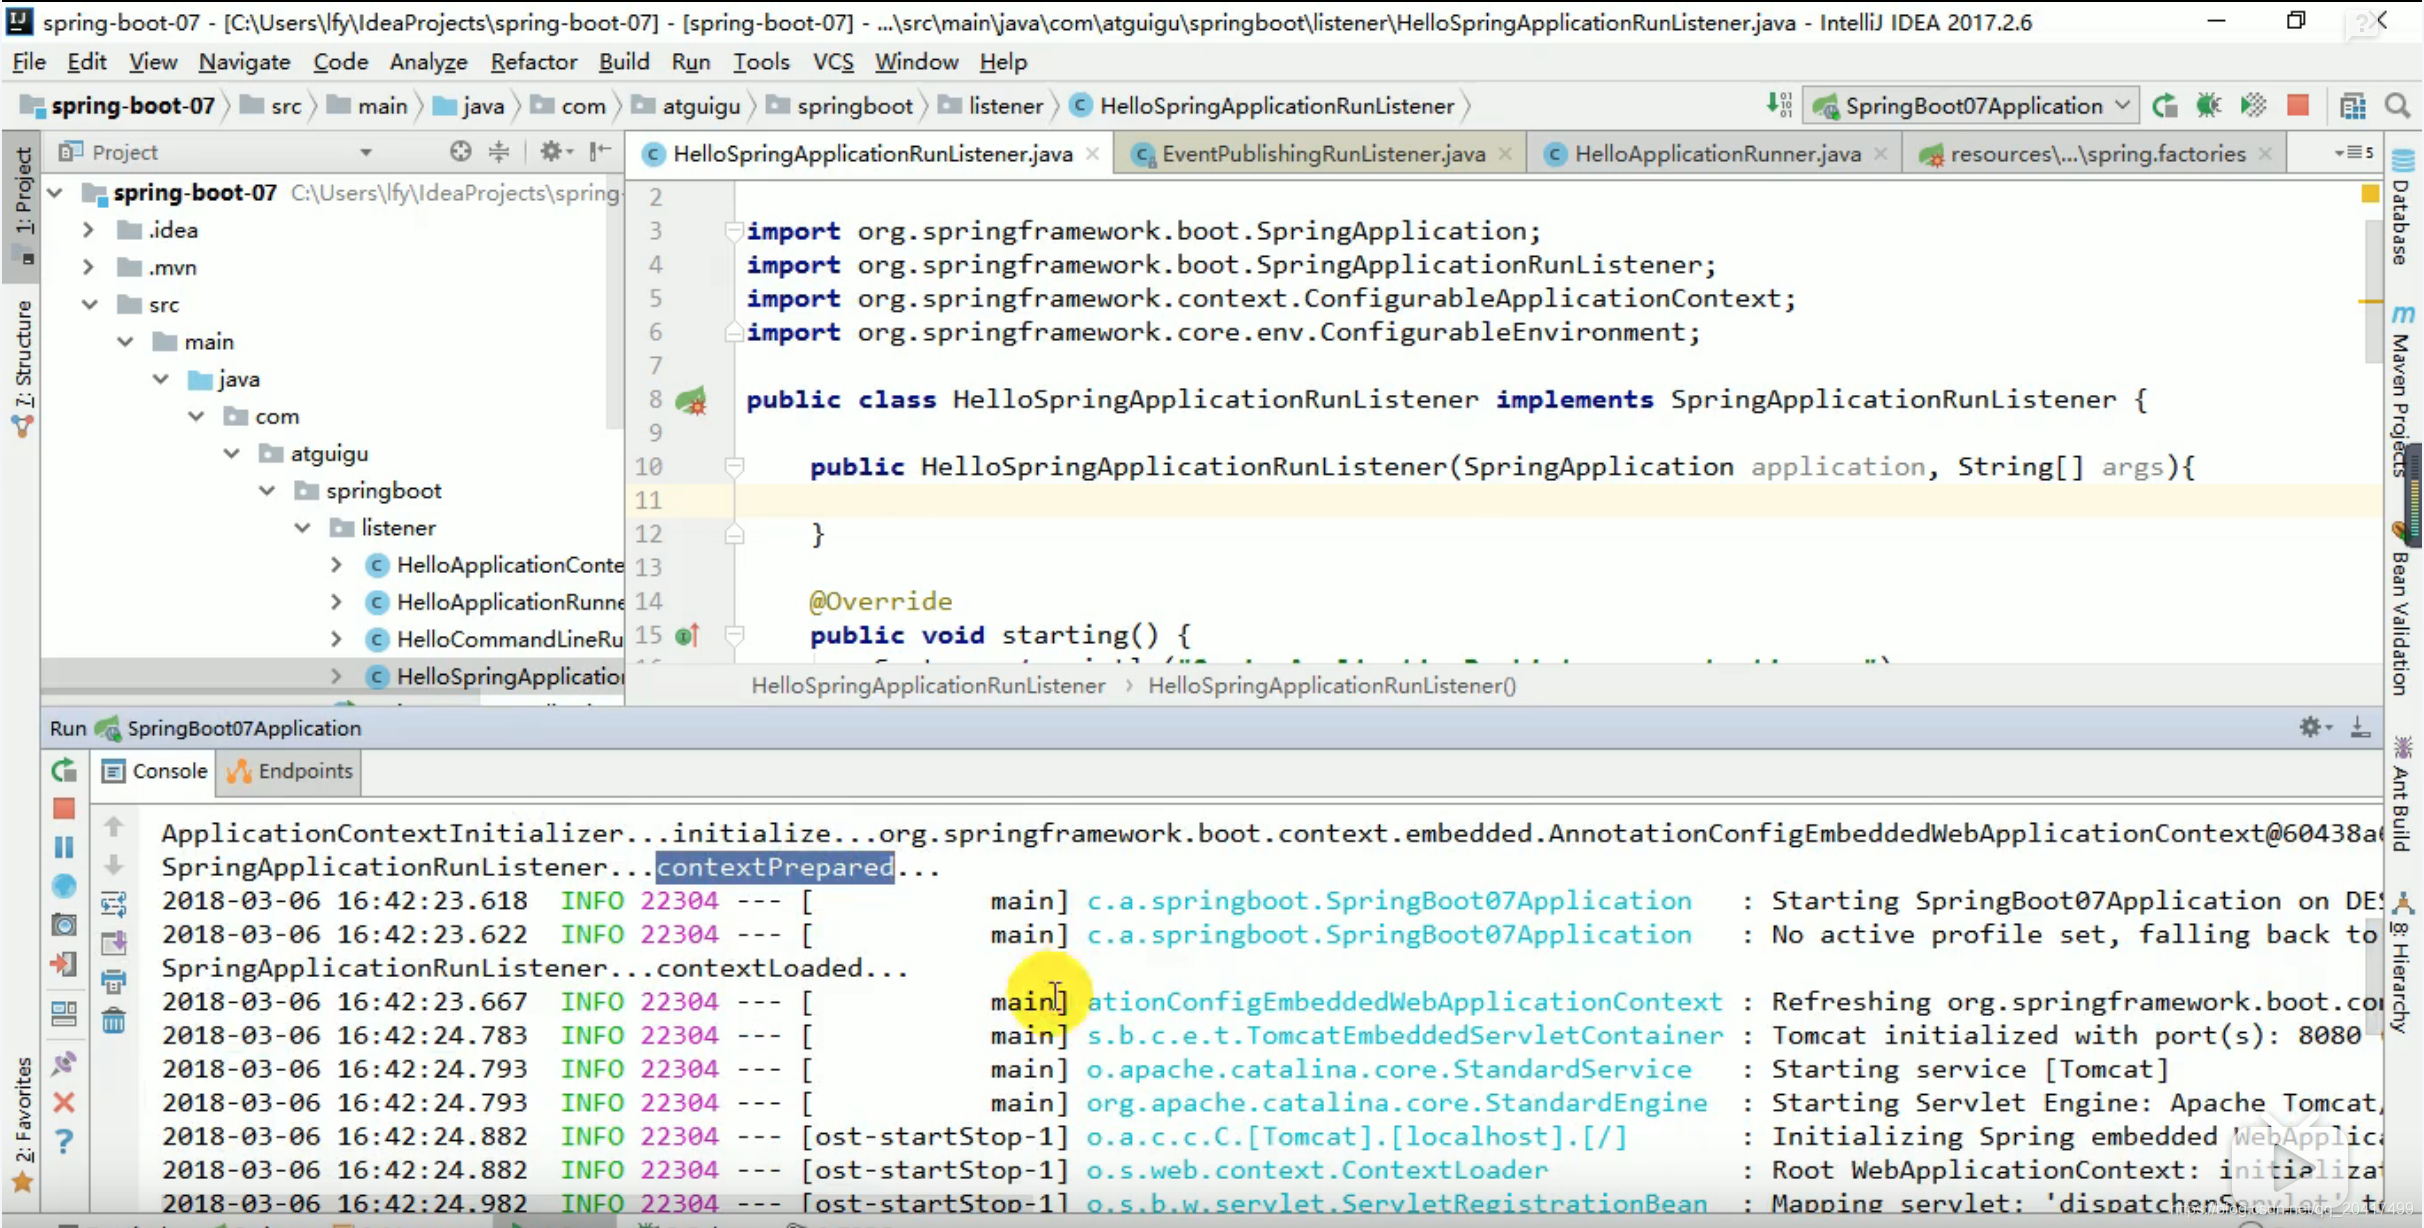
Task: Toggle the Structure tool window stripe
Action: [x=22, y=355]
